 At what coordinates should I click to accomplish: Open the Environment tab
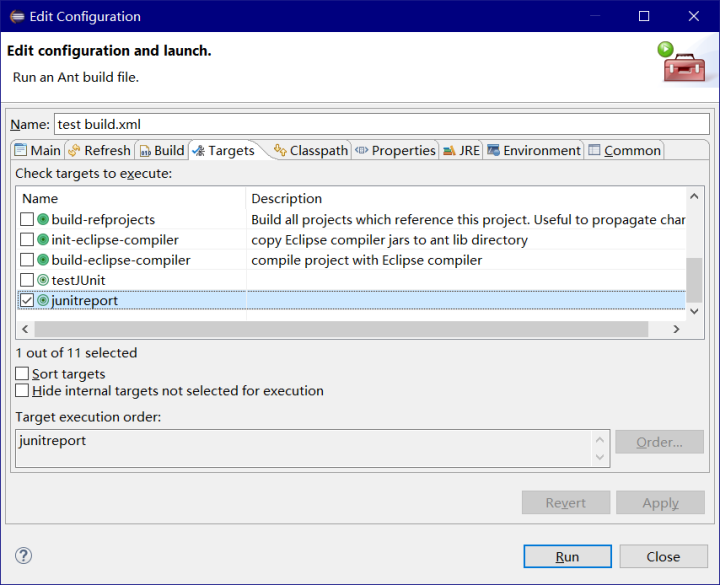[534, 150]
